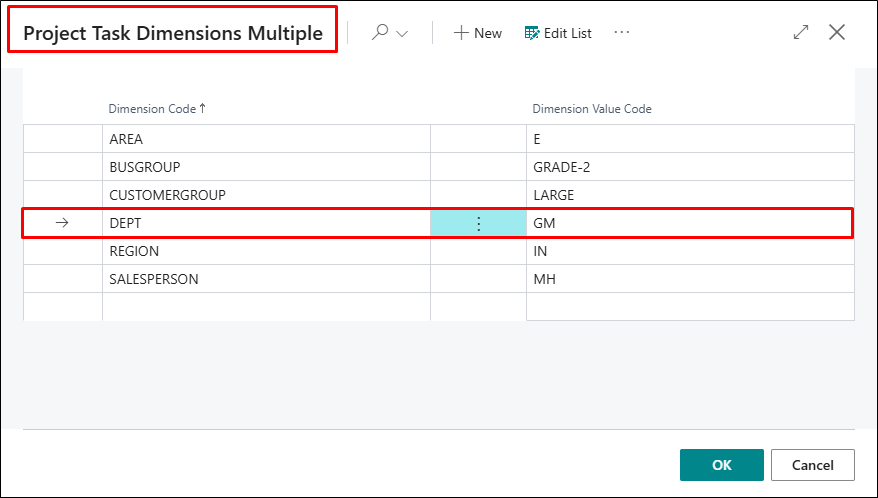This screenshot has width=878, height=498.
Task: Sort by Dimension Code column header
Action: pos(157,109)
